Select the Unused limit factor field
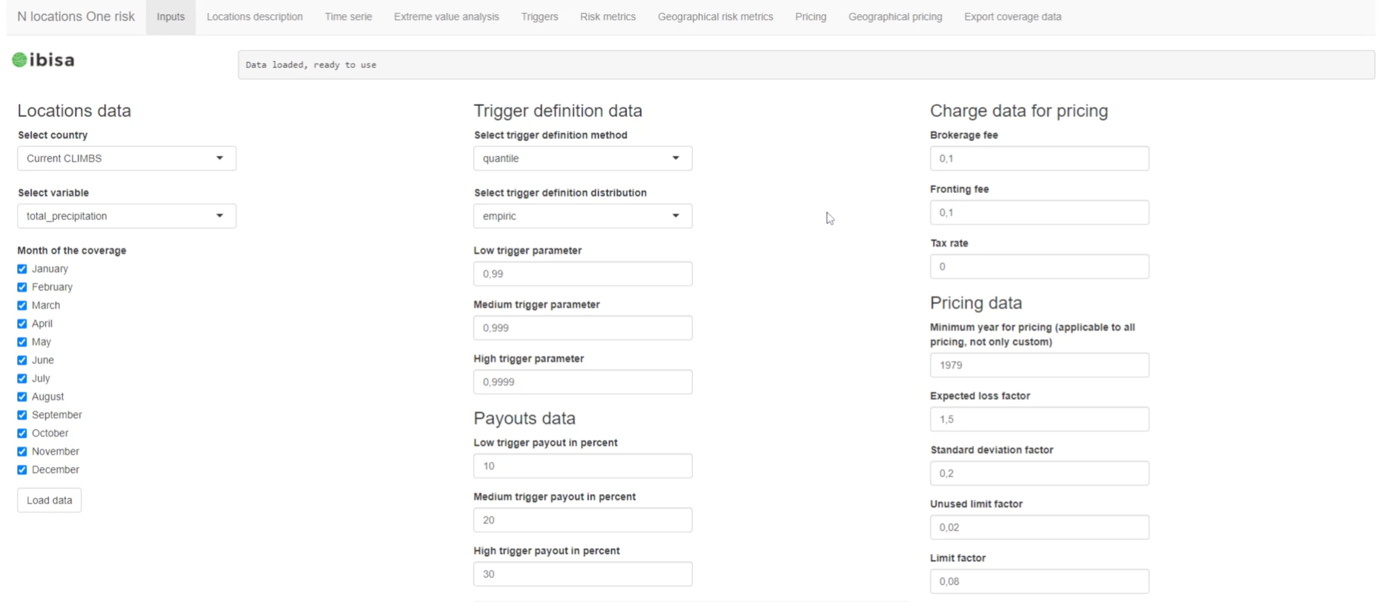 coord(1039,527)
